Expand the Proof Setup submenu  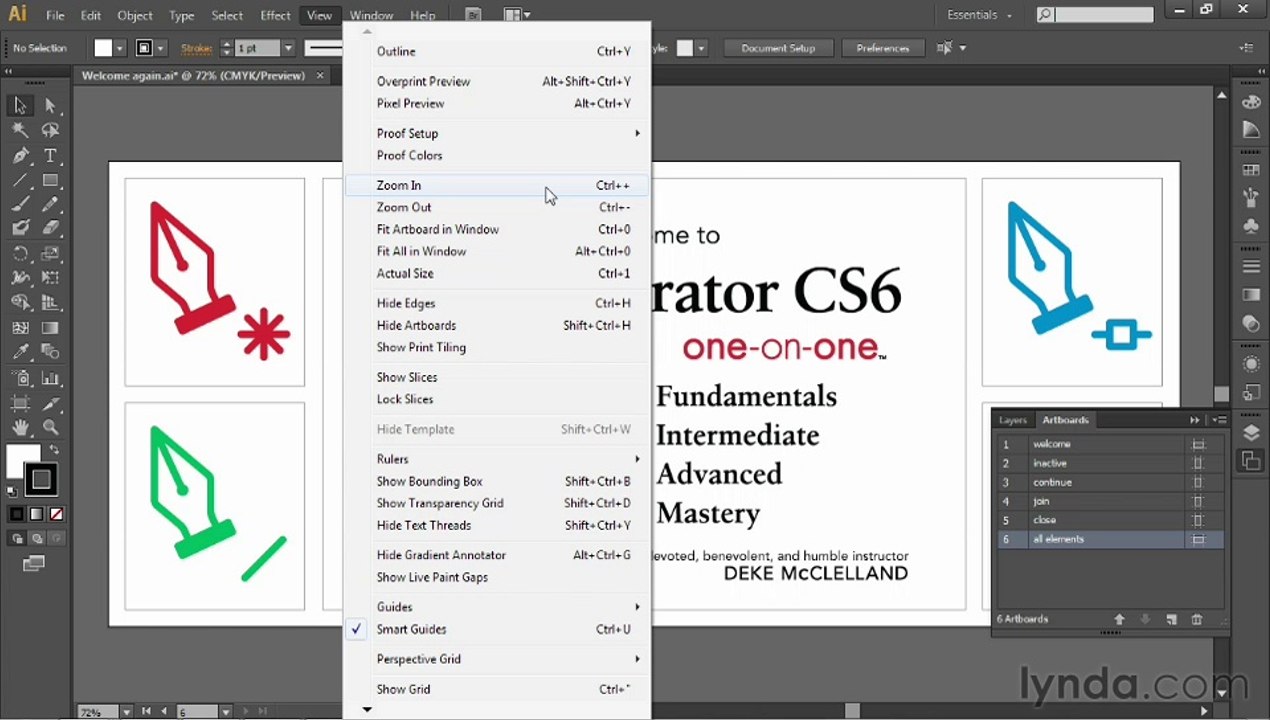point(497,133)
